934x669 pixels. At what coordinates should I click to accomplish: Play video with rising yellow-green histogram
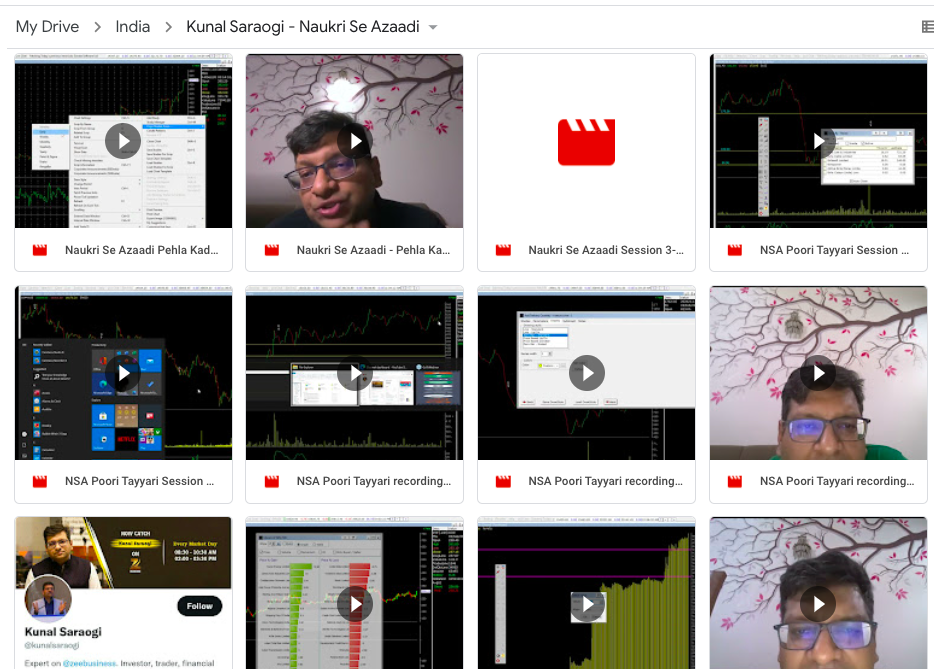[586, 603]
